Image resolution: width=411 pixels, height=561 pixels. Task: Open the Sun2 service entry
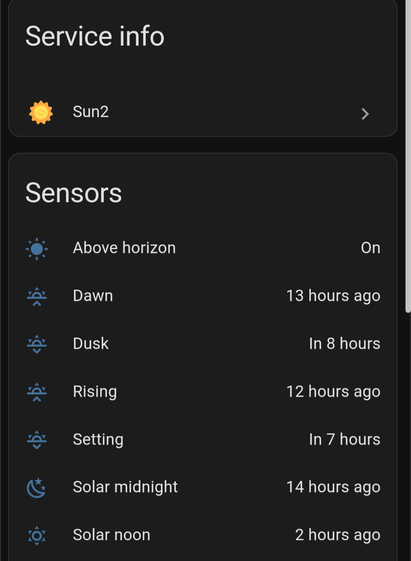(203, 112)
